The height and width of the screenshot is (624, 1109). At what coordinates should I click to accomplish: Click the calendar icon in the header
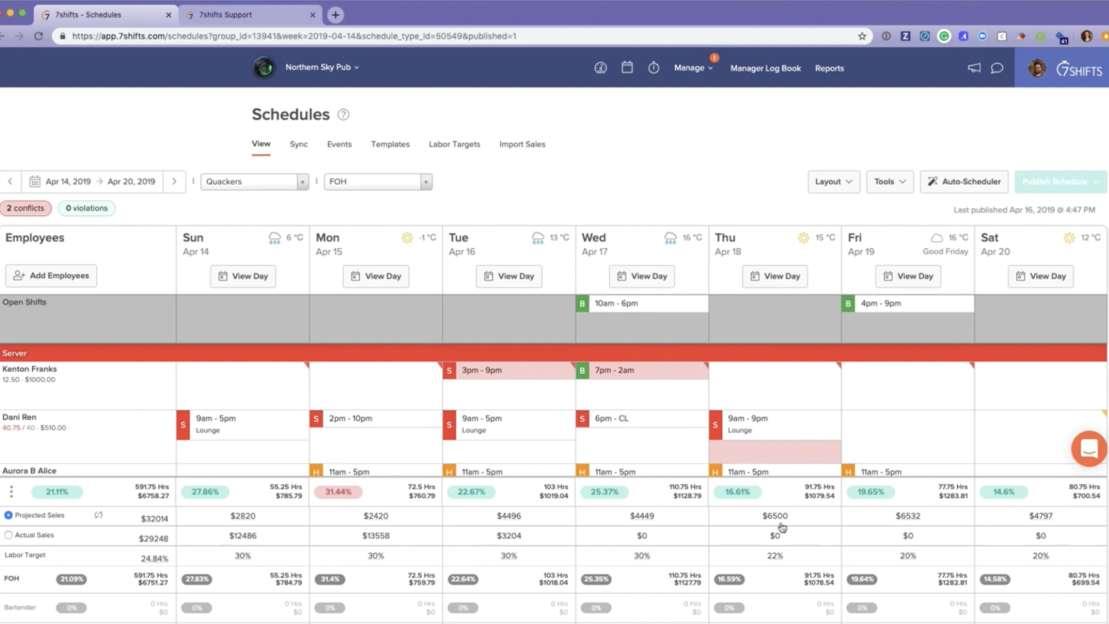(x=627, y=68)
